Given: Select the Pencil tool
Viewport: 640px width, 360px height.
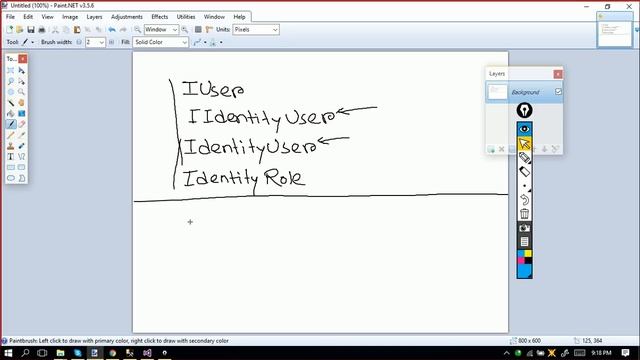Looking at the screenshot, I should click(x=11, y=135).
